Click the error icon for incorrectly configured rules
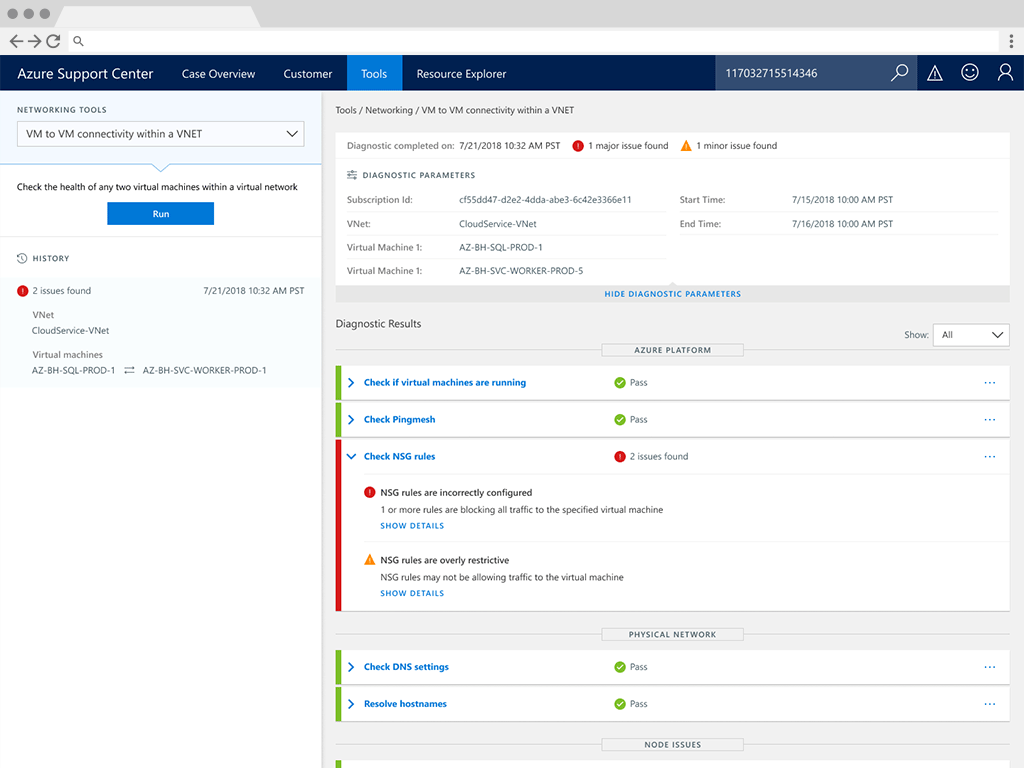 (370, 492)
